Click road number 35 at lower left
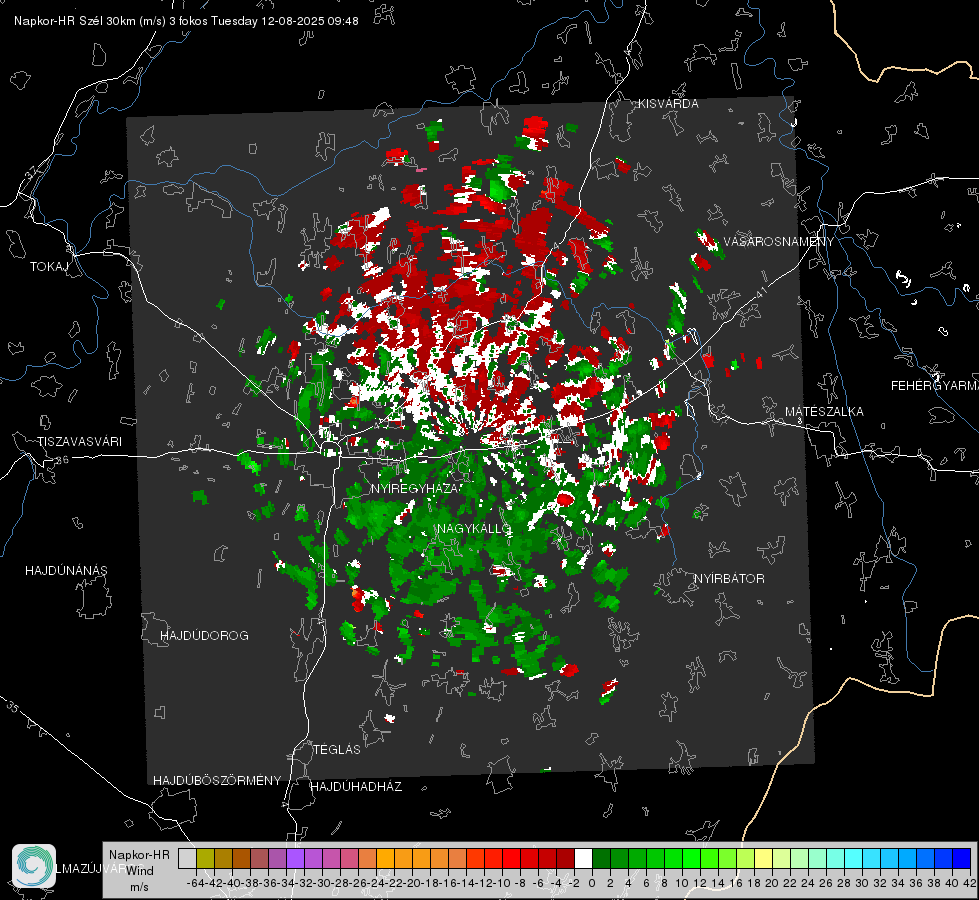979x900 pixels. click(x=12, y=707)
